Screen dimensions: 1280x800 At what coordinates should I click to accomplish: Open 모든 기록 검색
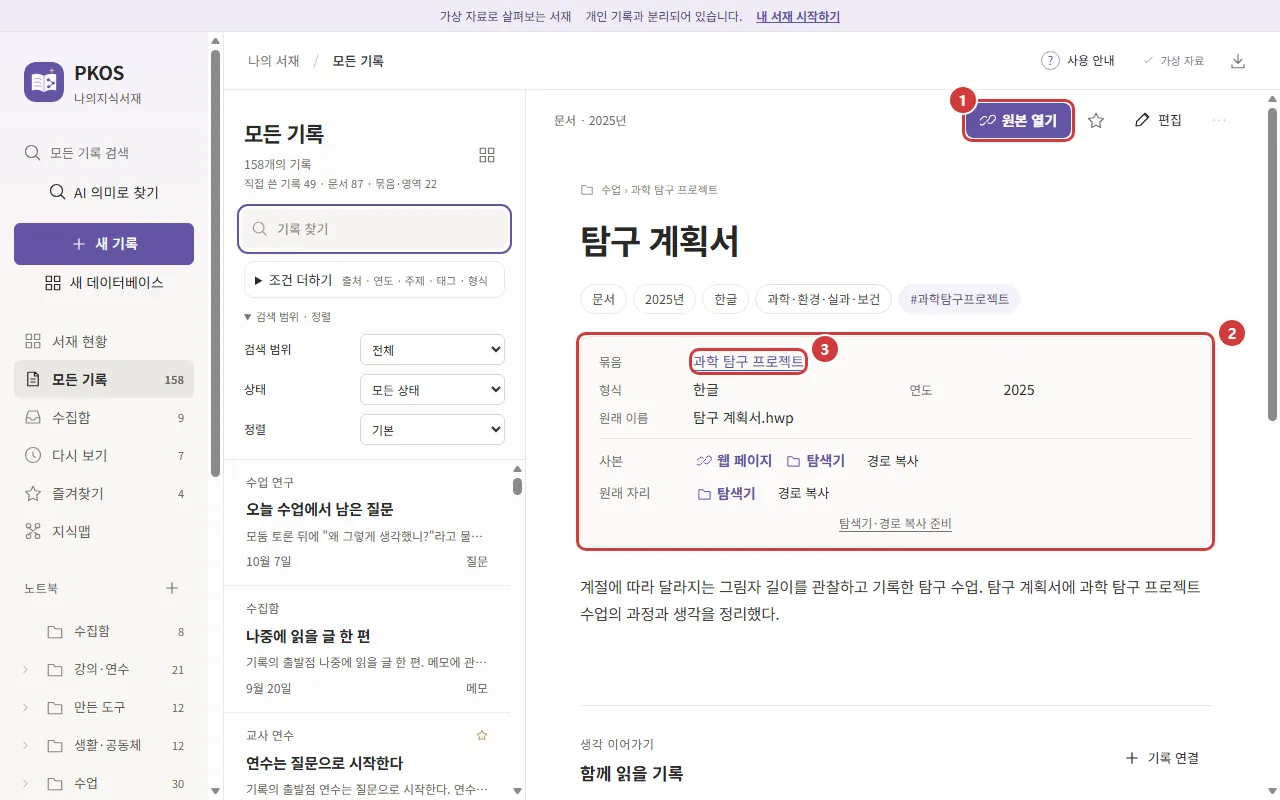104,153
